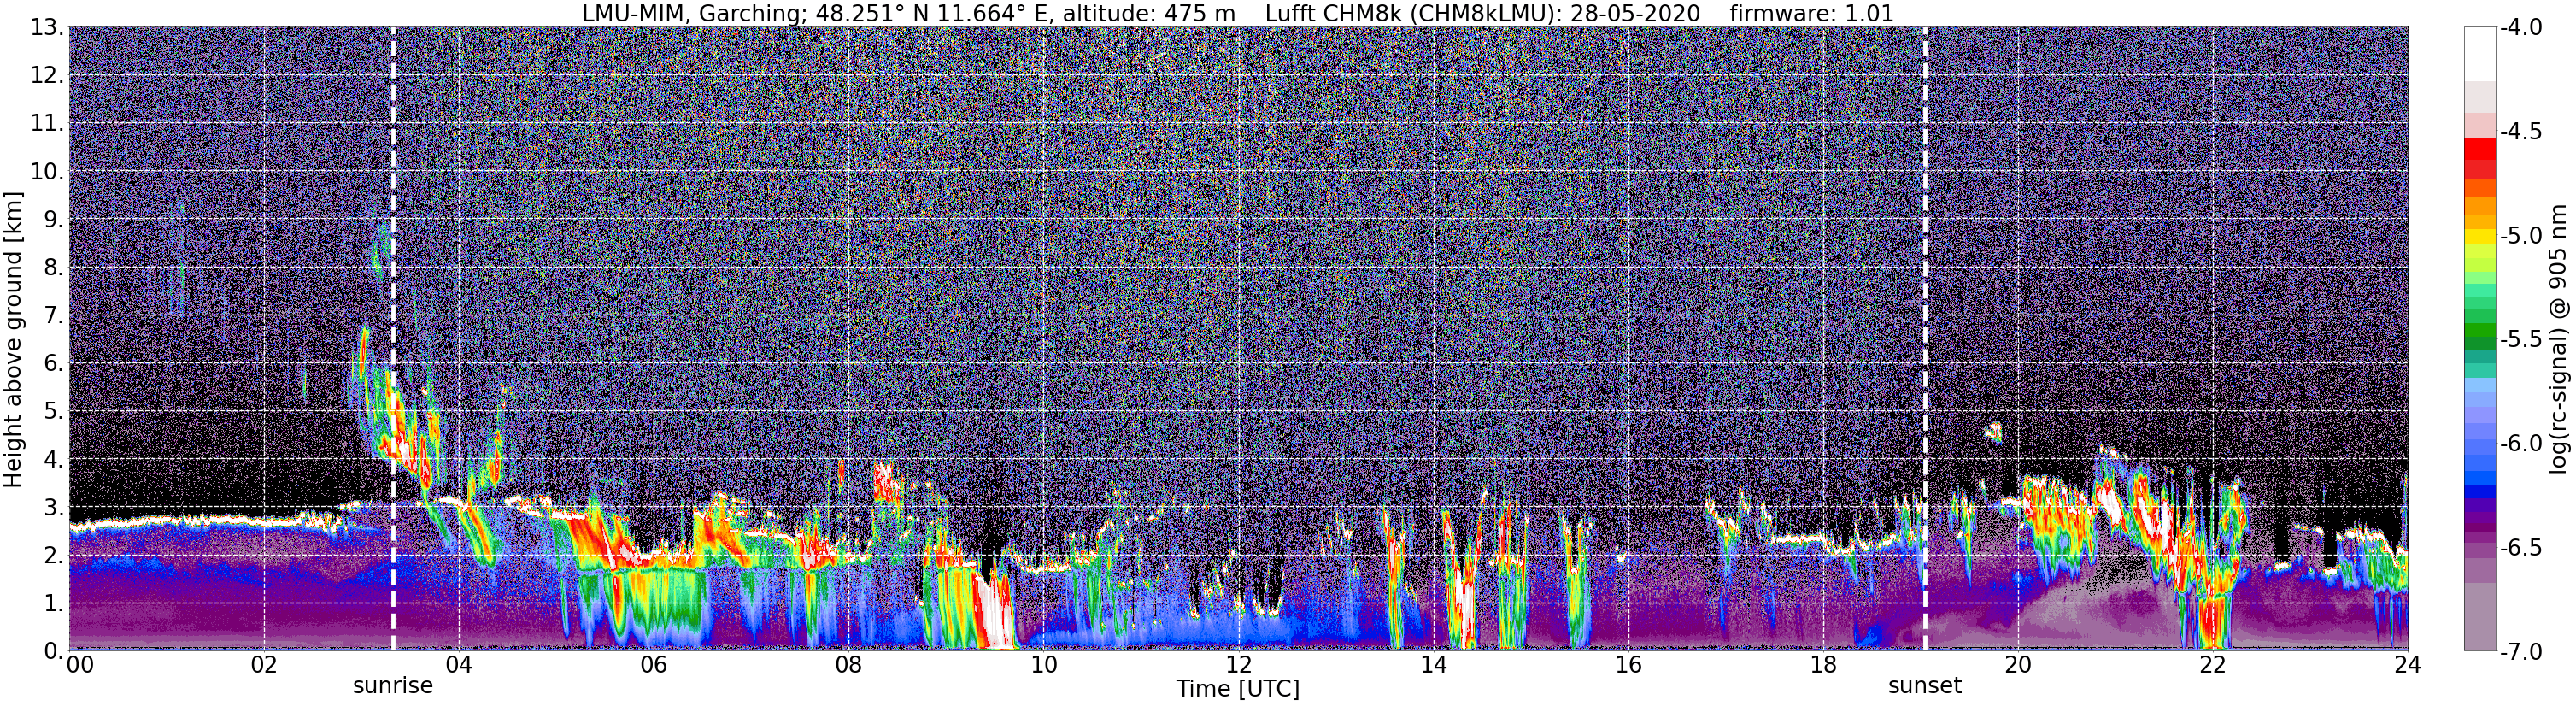
Task: Click the '18' time tick label
Action: click(x=1824, y=665)
